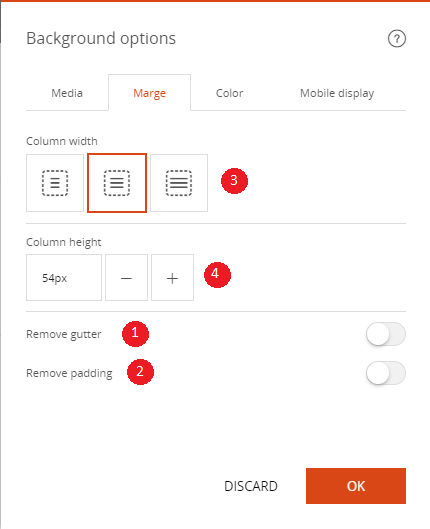The width and height of the screenshot is (430, 529).
Task: Open the help question mark icon
Action: point(397,39)
